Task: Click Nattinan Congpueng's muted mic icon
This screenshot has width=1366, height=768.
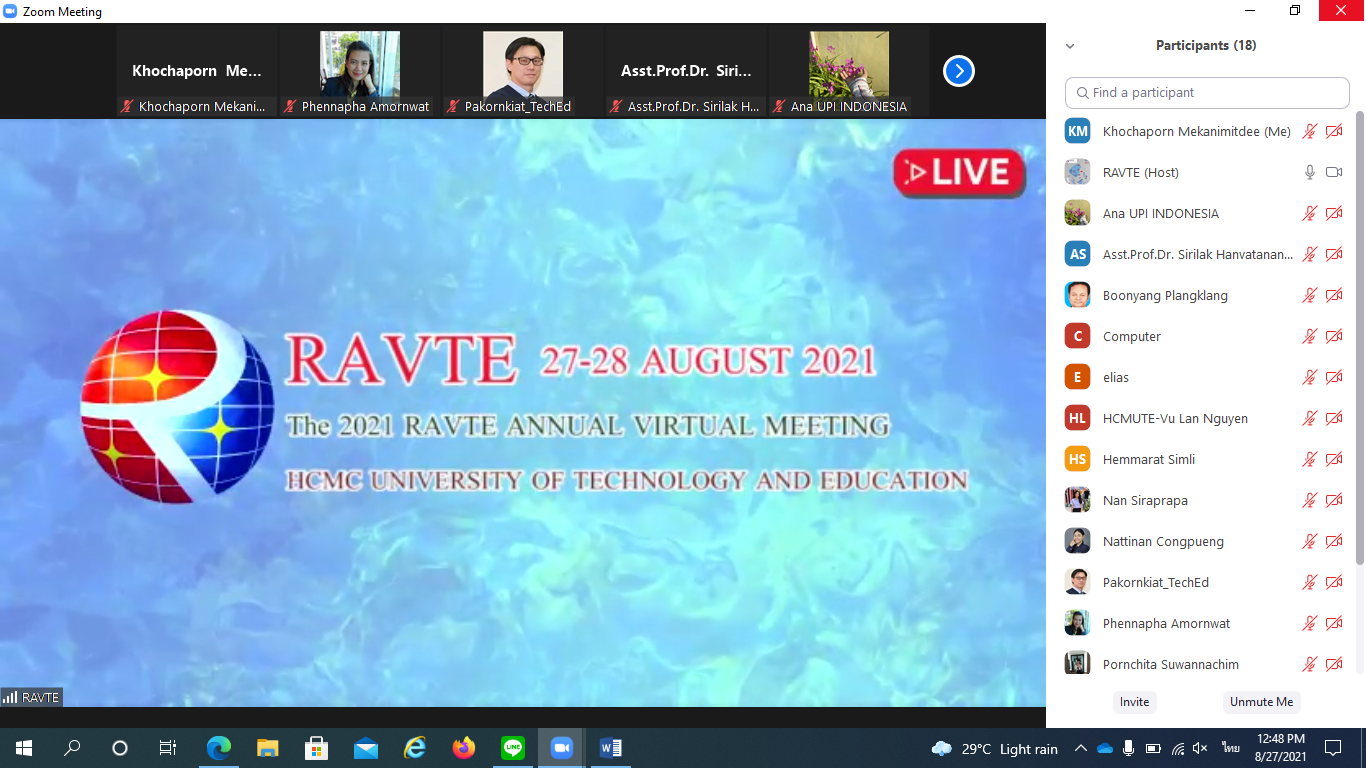Action: point(1310,541)
